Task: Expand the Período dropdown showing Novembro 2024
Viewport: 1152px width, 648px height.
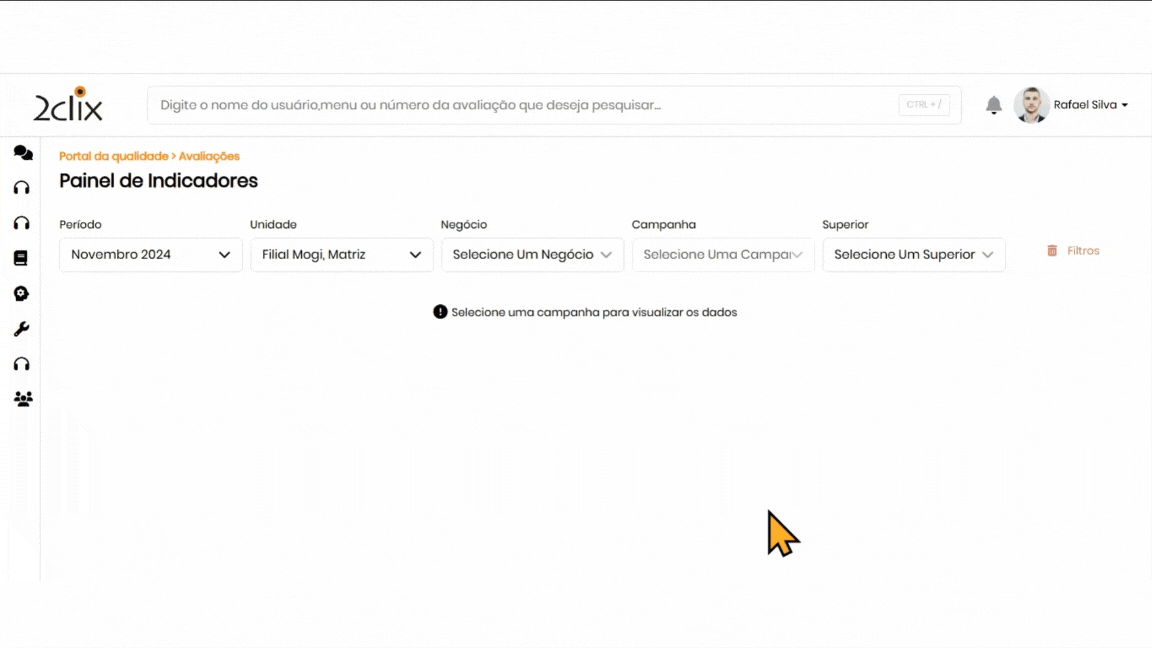Action: tap(151, 255)
